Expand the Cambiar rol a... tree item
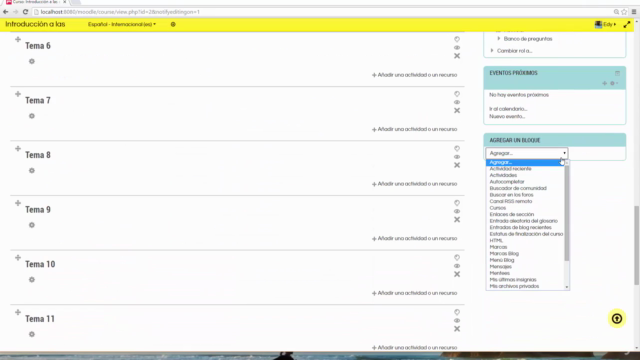Viewport: 640px width, 360px height. pyautogui.click(x=492, y=51)
